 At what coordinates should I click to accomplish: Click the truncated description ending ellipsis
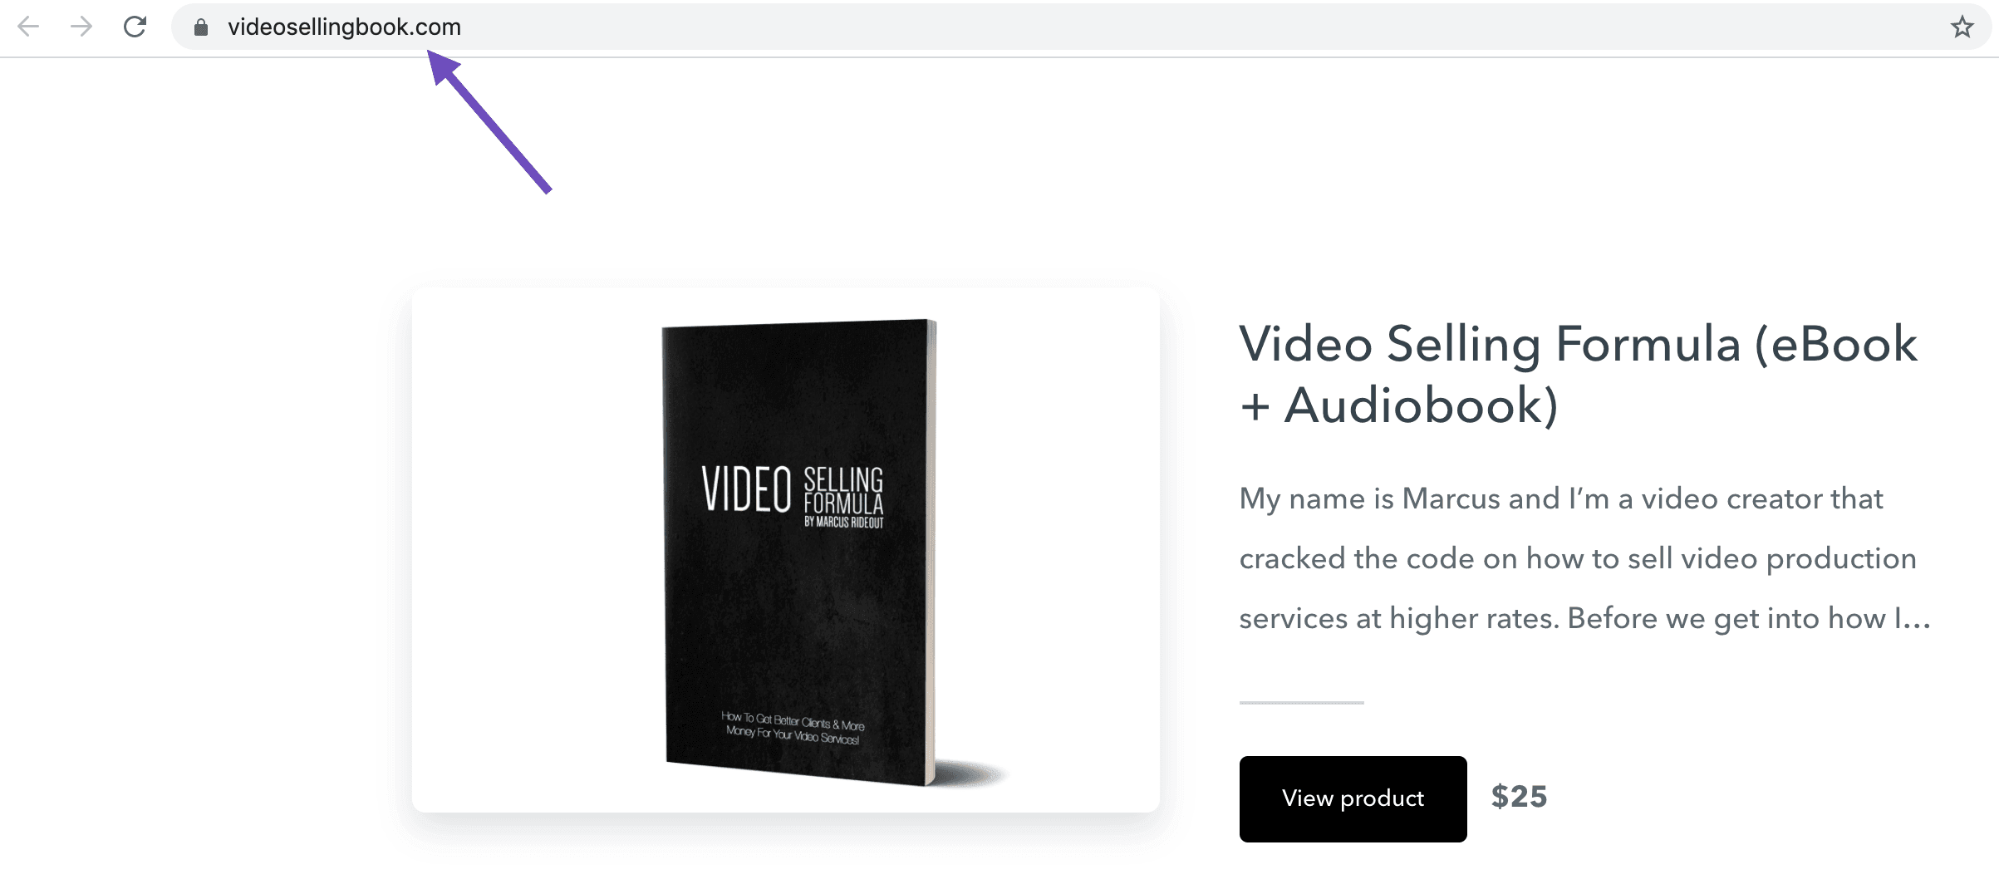coord(1915,620)
